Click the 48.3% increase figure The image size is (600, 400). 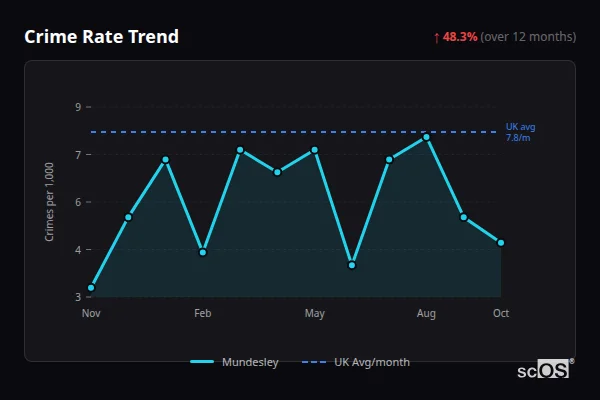(460, 37)
